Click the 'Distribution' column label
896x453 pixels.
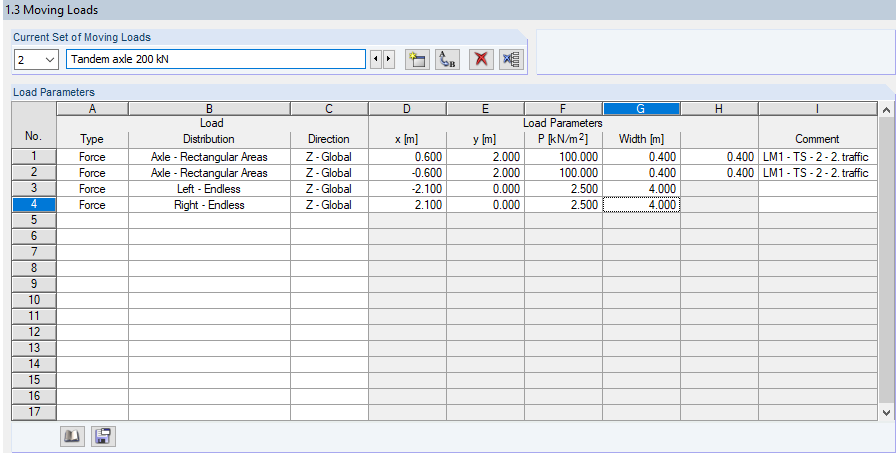click(209, 139)
